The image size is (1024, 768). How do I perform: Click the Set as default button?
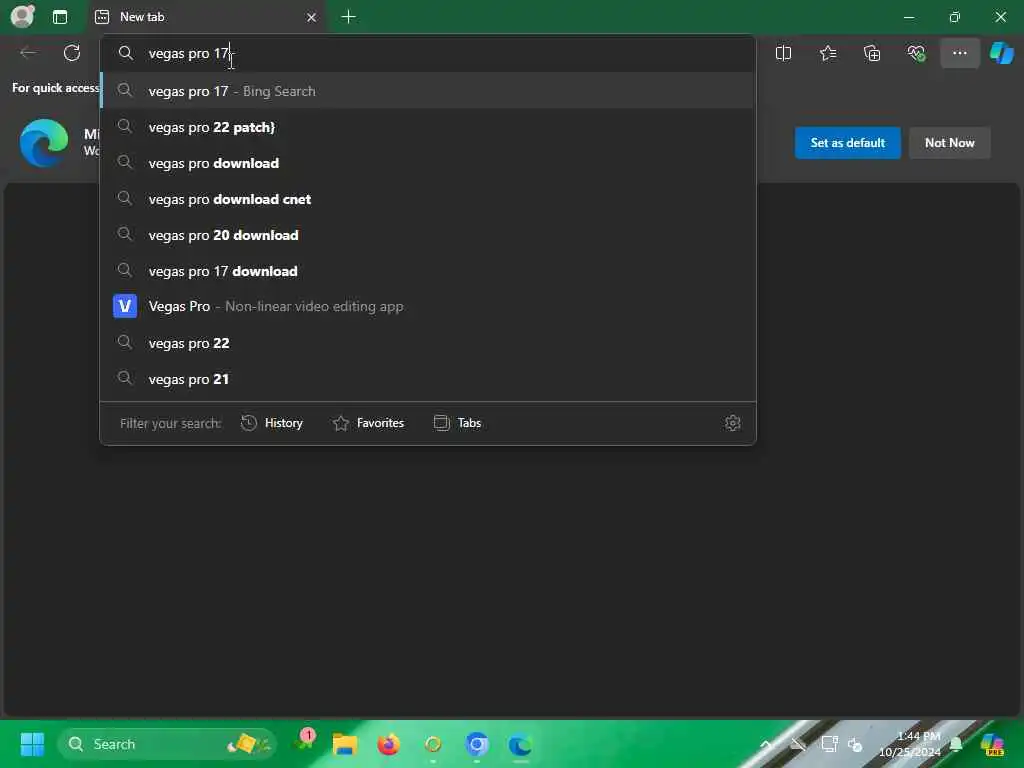click(847, 143)
